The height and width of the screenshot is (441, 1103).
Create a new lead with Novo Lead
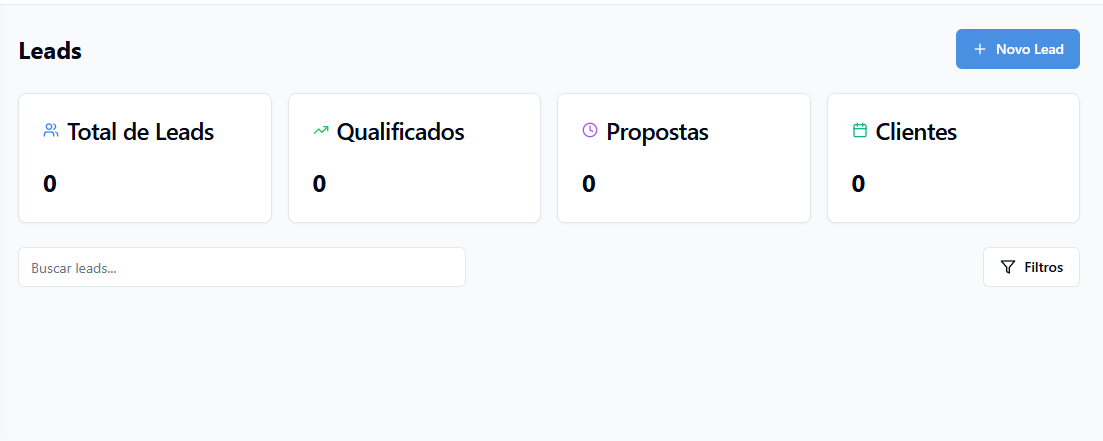(x=1017, y=49)
